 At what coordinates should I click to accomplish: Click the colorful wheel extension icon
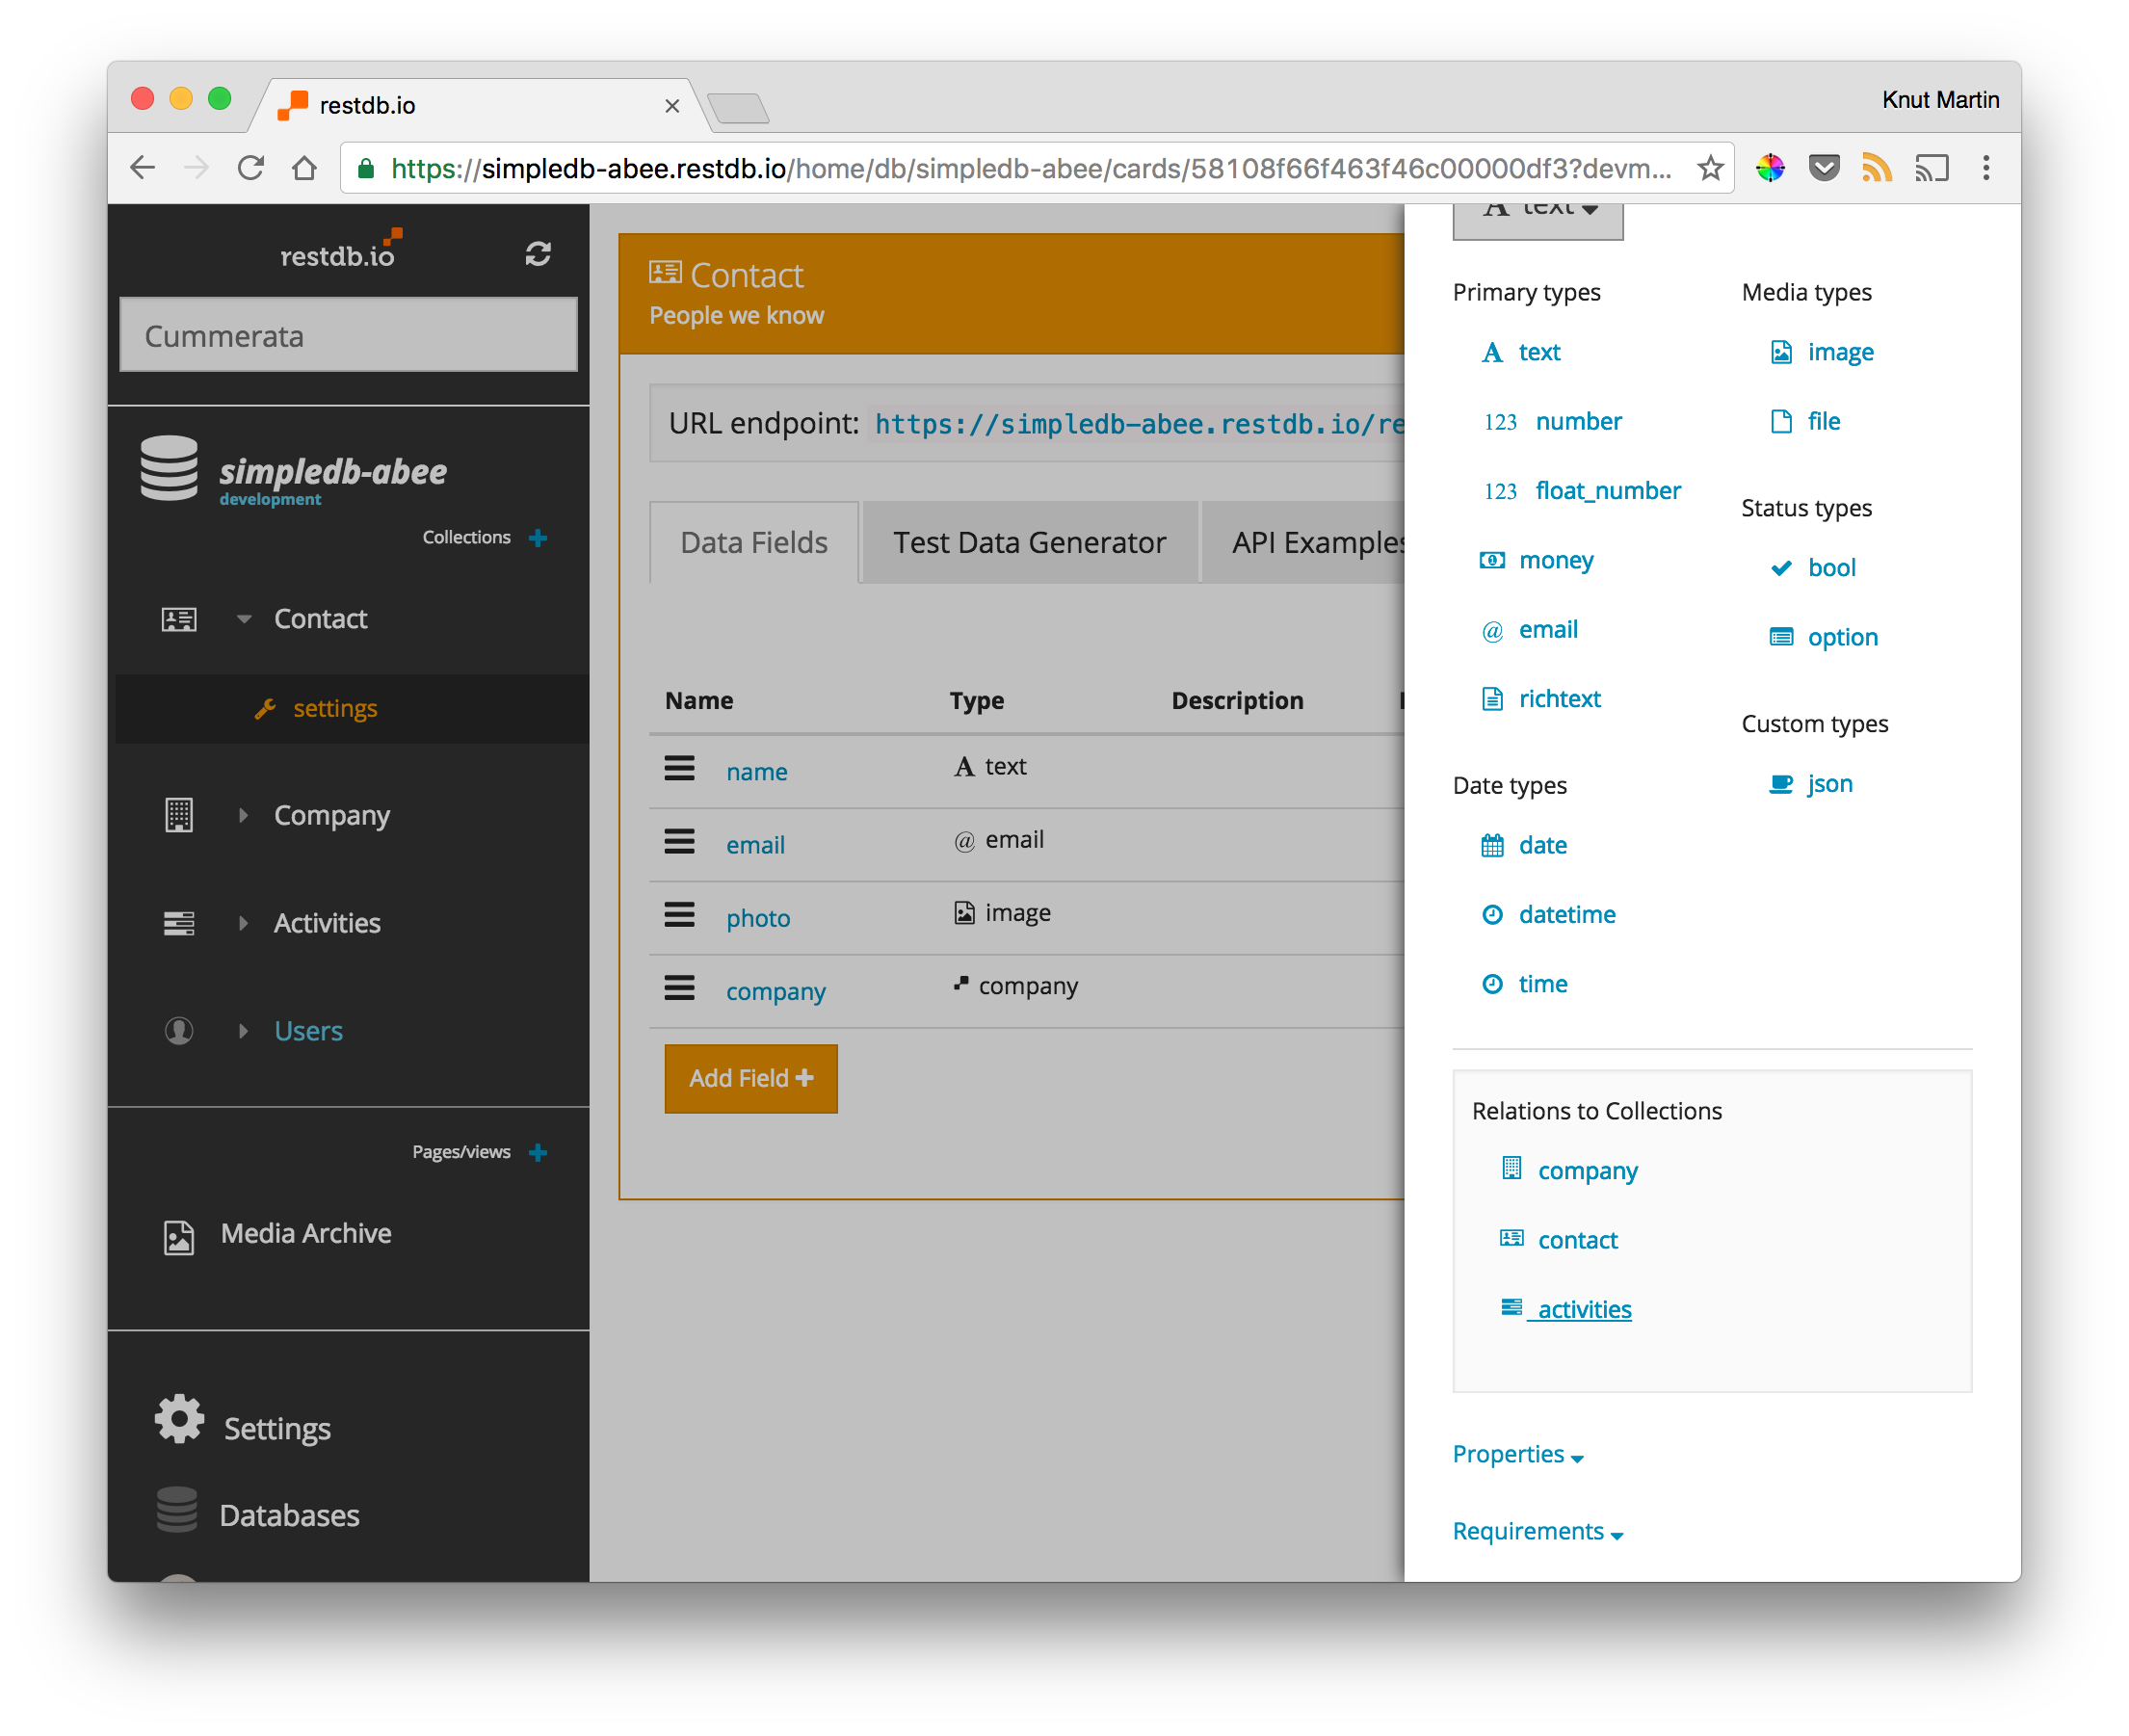tap(1770, 168)
